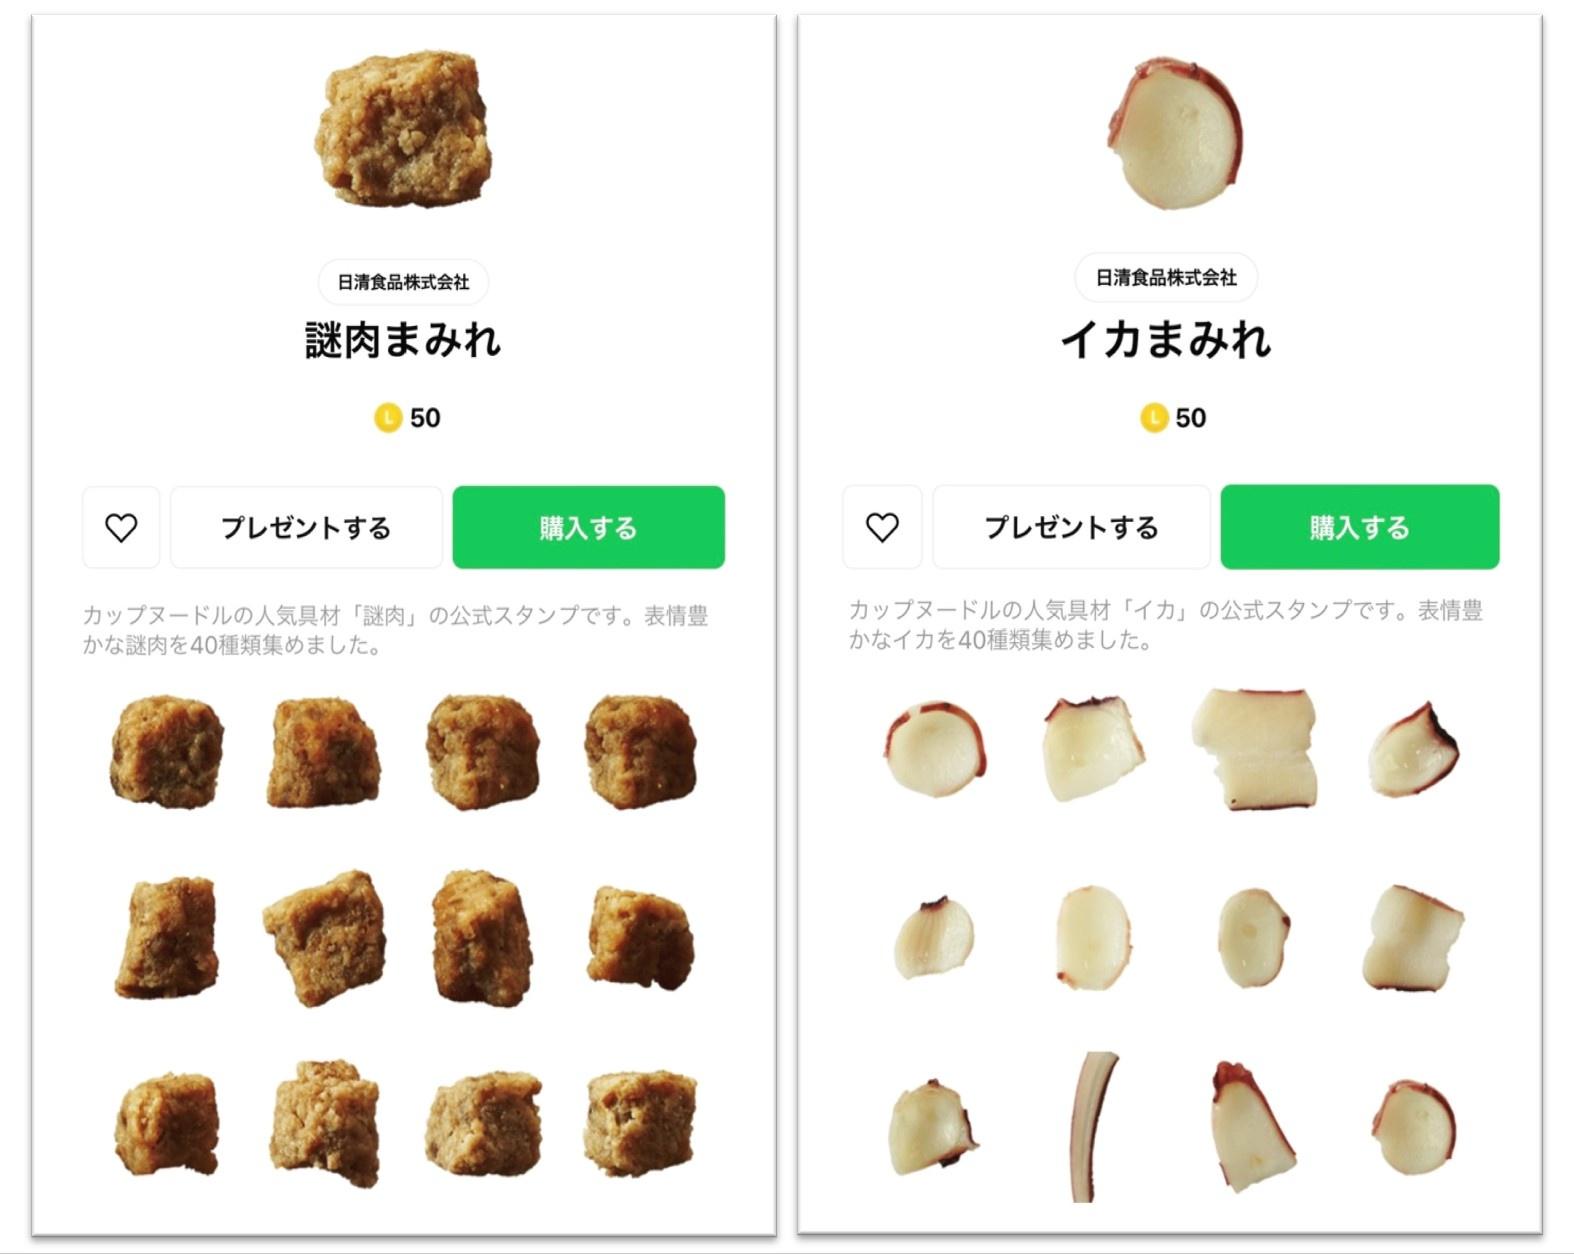Screen dimensions: 1574x1254
Task: Select the first 謎肉 sticker in top row
Action: [x=166, y=750]
